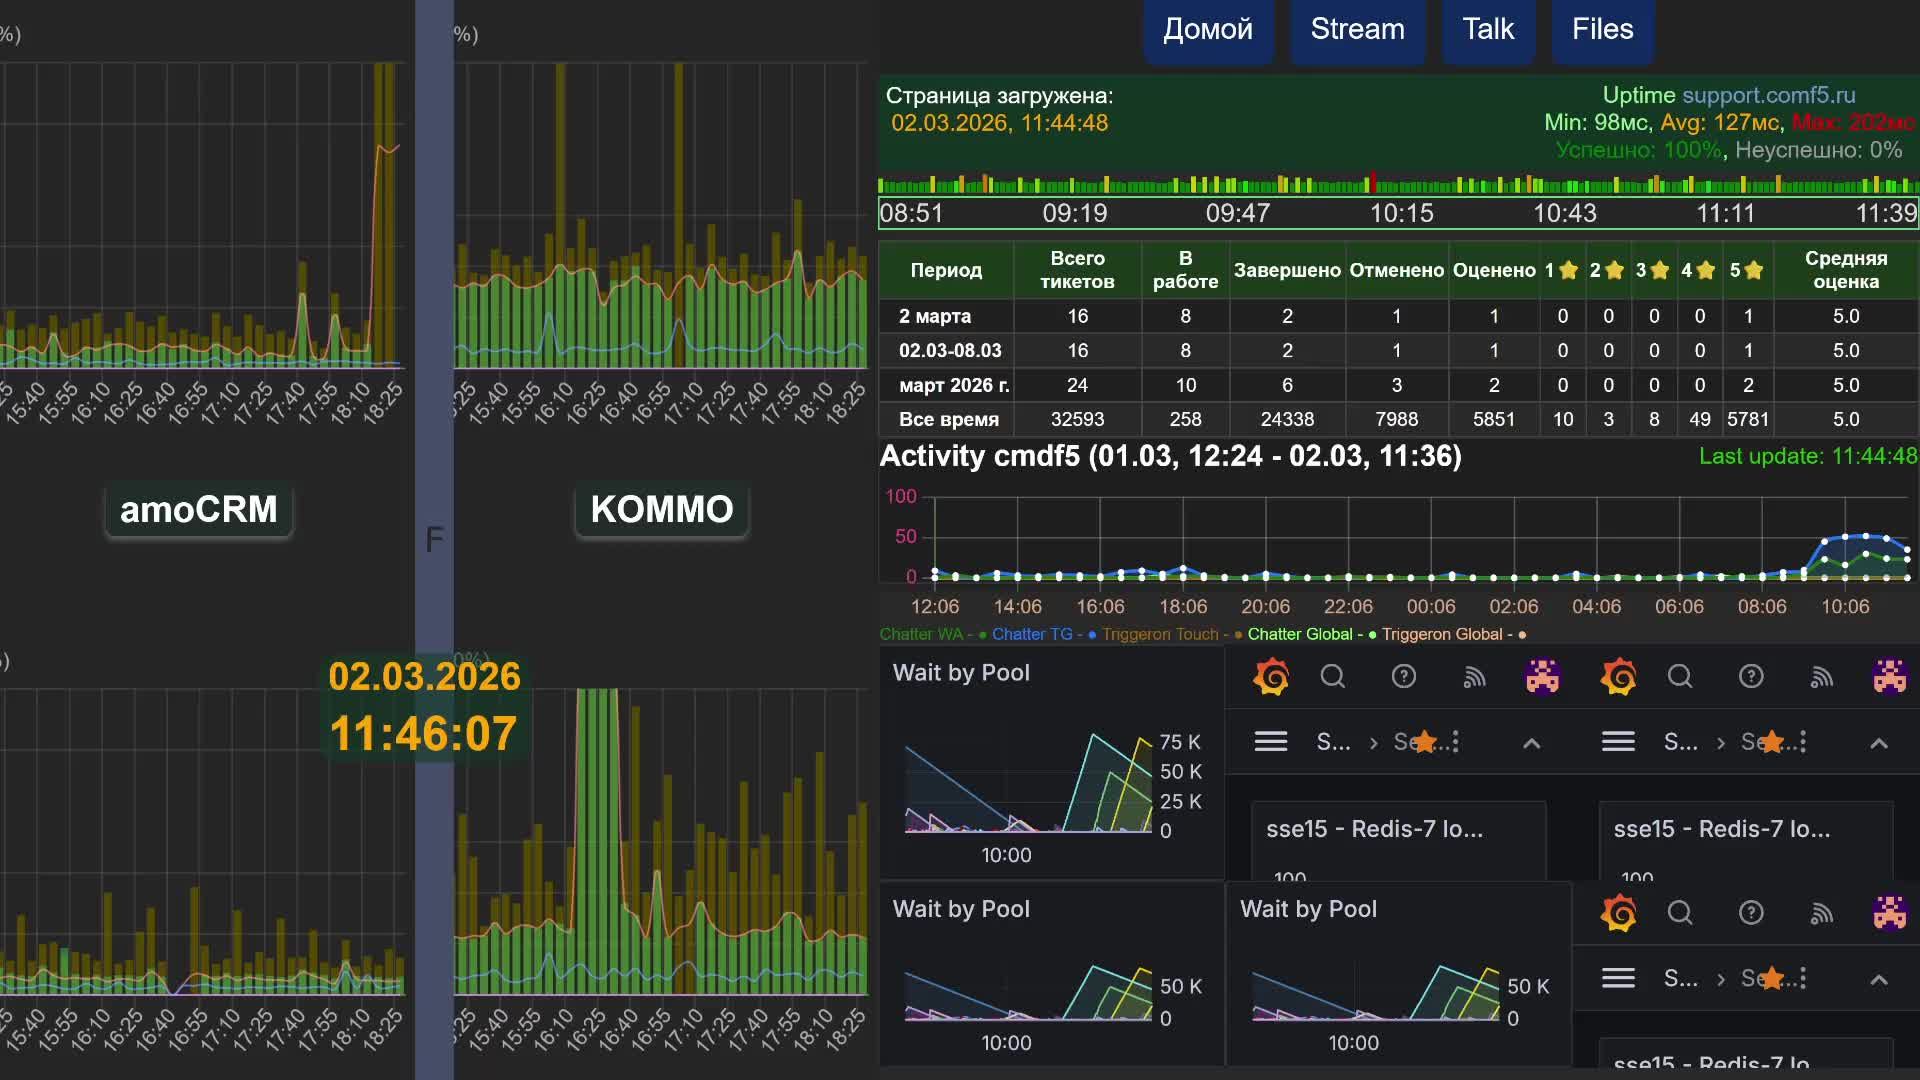Viewport: 1920px width, 1080px height.
Task: Click the collapse chevron in the bottom-right Grafana panel
Action: click(1878, 979)
